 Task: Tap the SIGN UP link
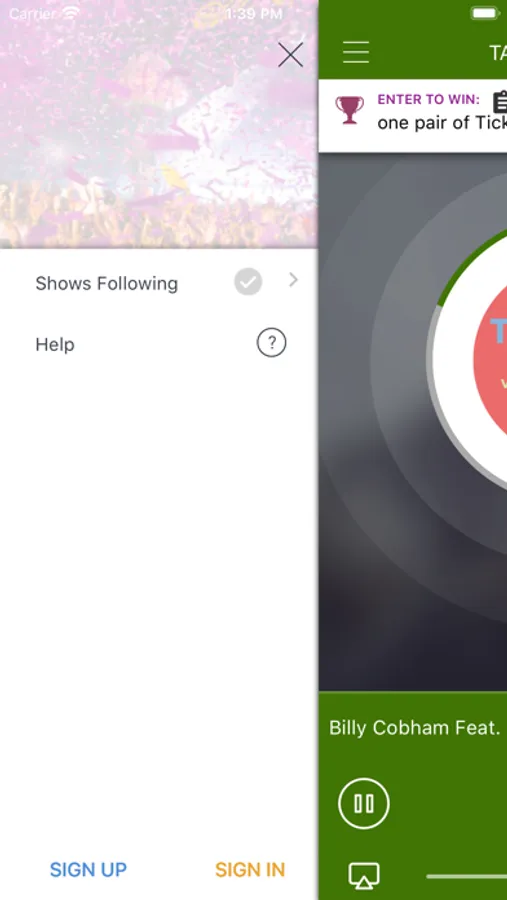click(88, 870)
